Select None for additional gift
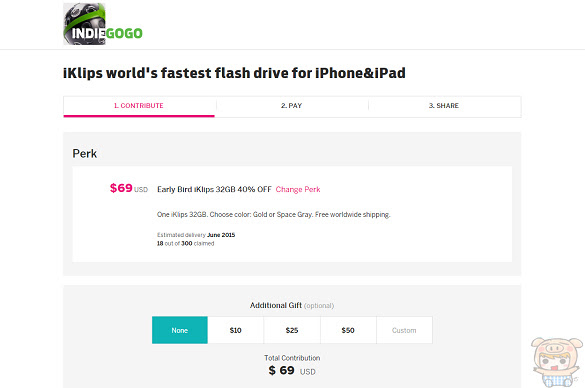Viewport: 585px width, 388px height. (x=180, y=330)
